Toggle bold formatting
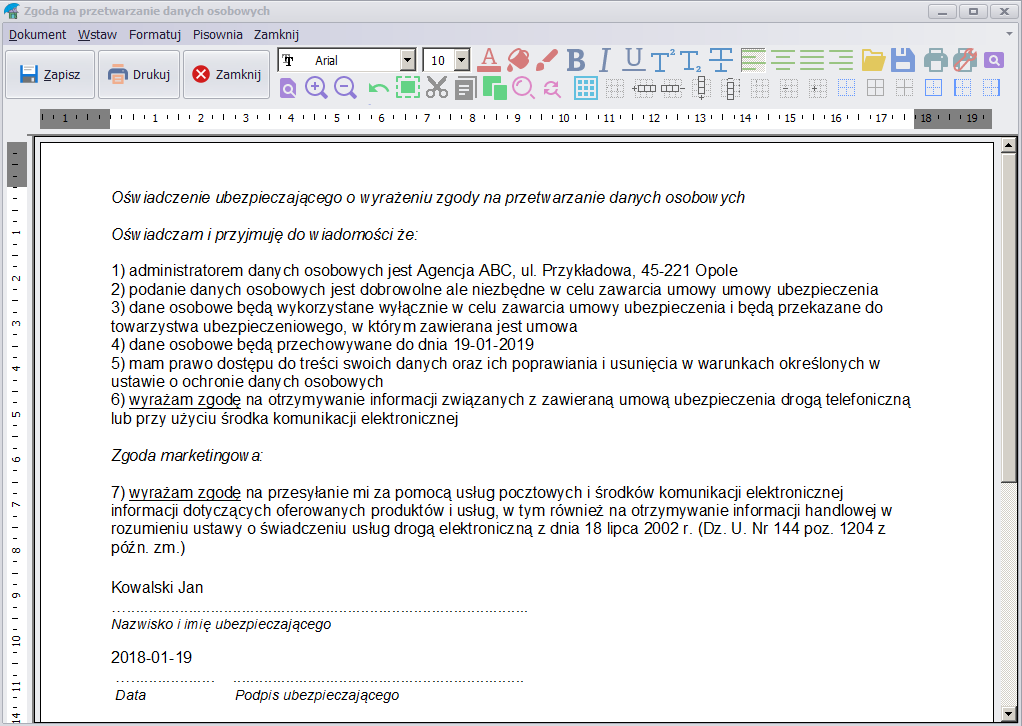Image resolution: width=1022 pixels, height=726 pixels. [x=576, y=61]
